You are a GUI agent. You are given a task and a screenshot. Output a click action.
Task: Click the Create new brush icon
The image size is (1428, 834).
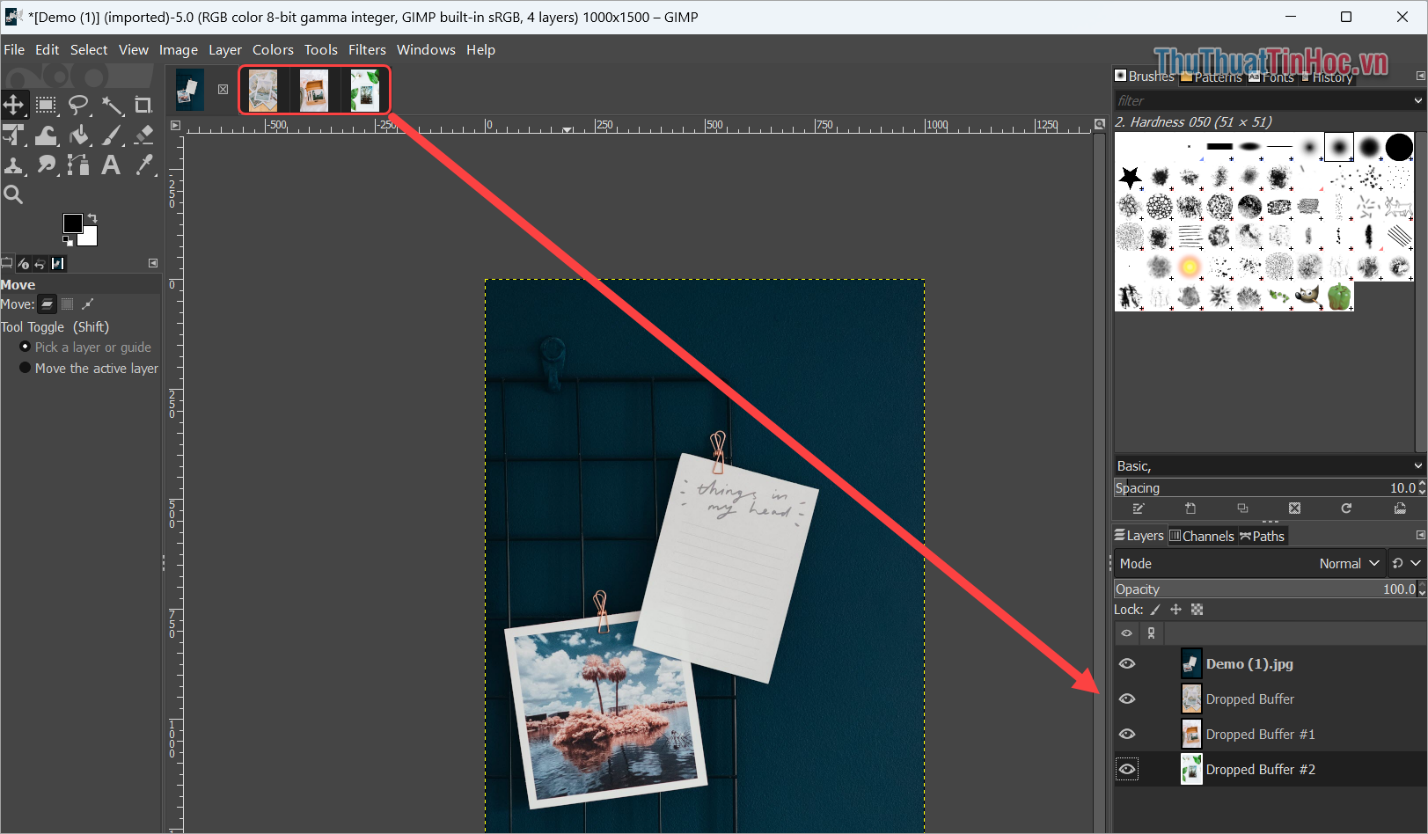1190,508
